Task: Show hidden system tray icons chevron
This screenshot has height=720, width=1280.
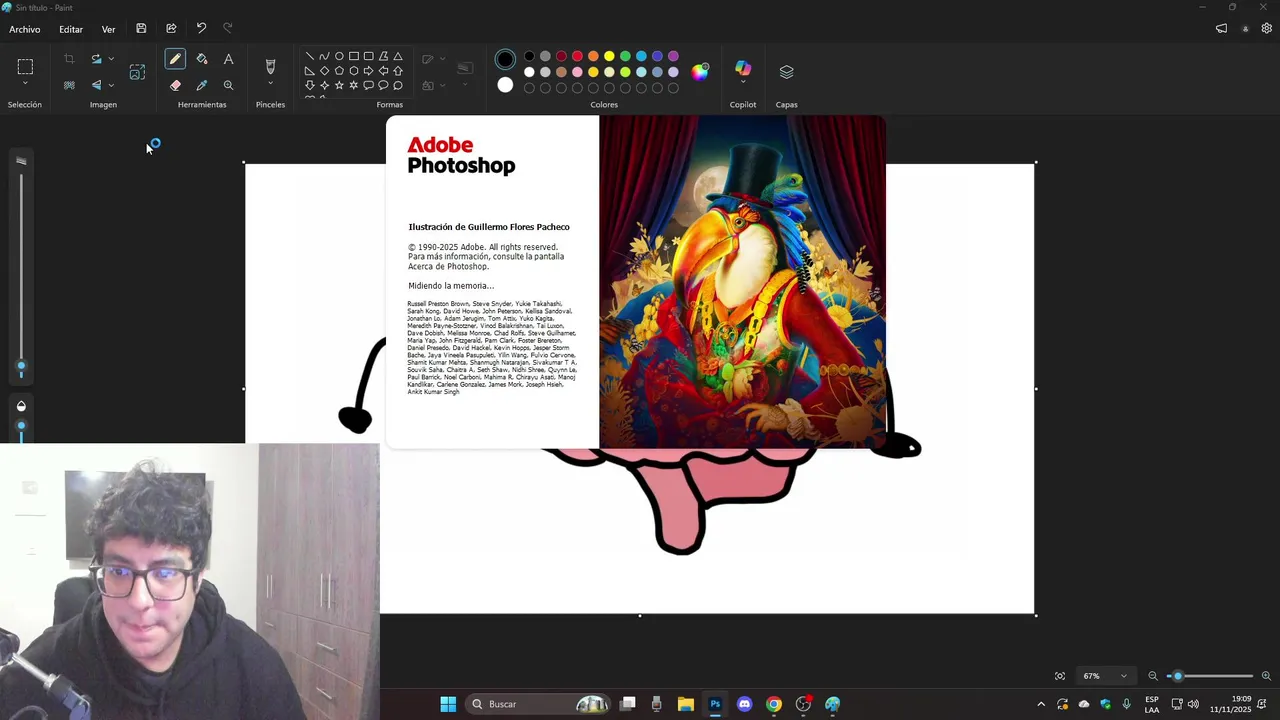Action: tap(1041, 704)
